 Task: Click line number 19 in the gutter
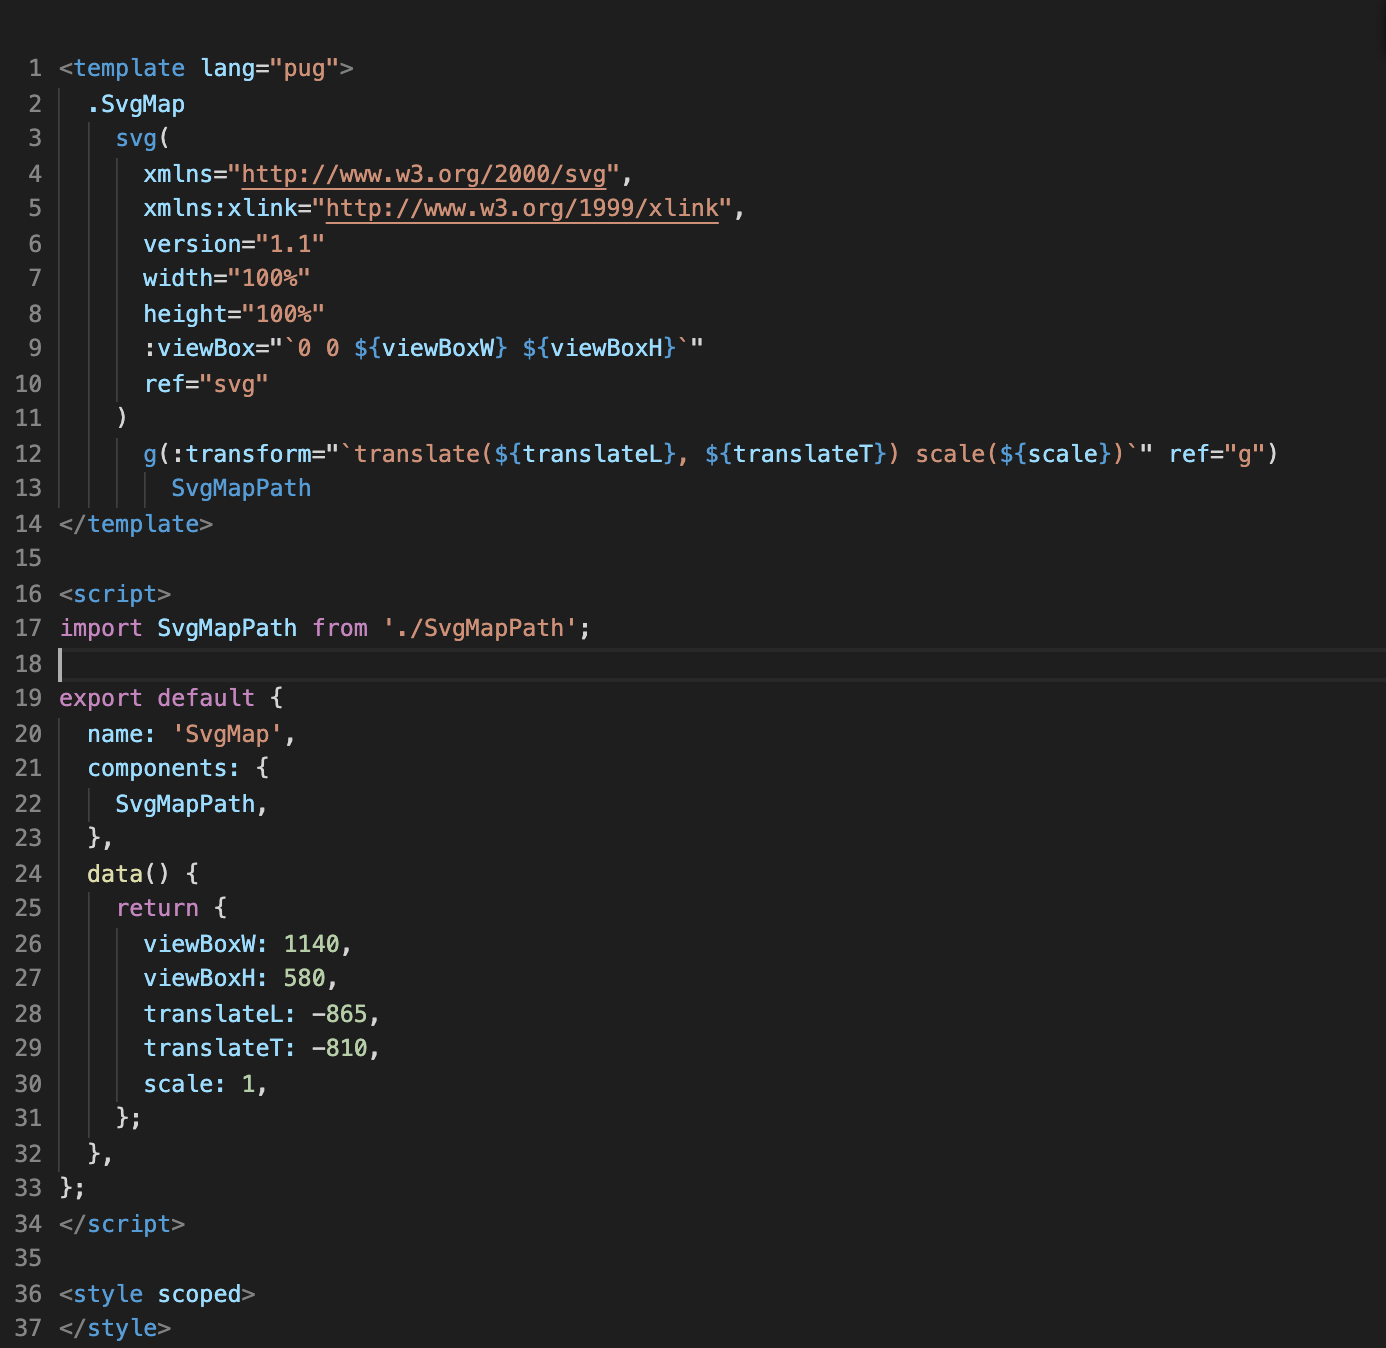pos(29,698)
